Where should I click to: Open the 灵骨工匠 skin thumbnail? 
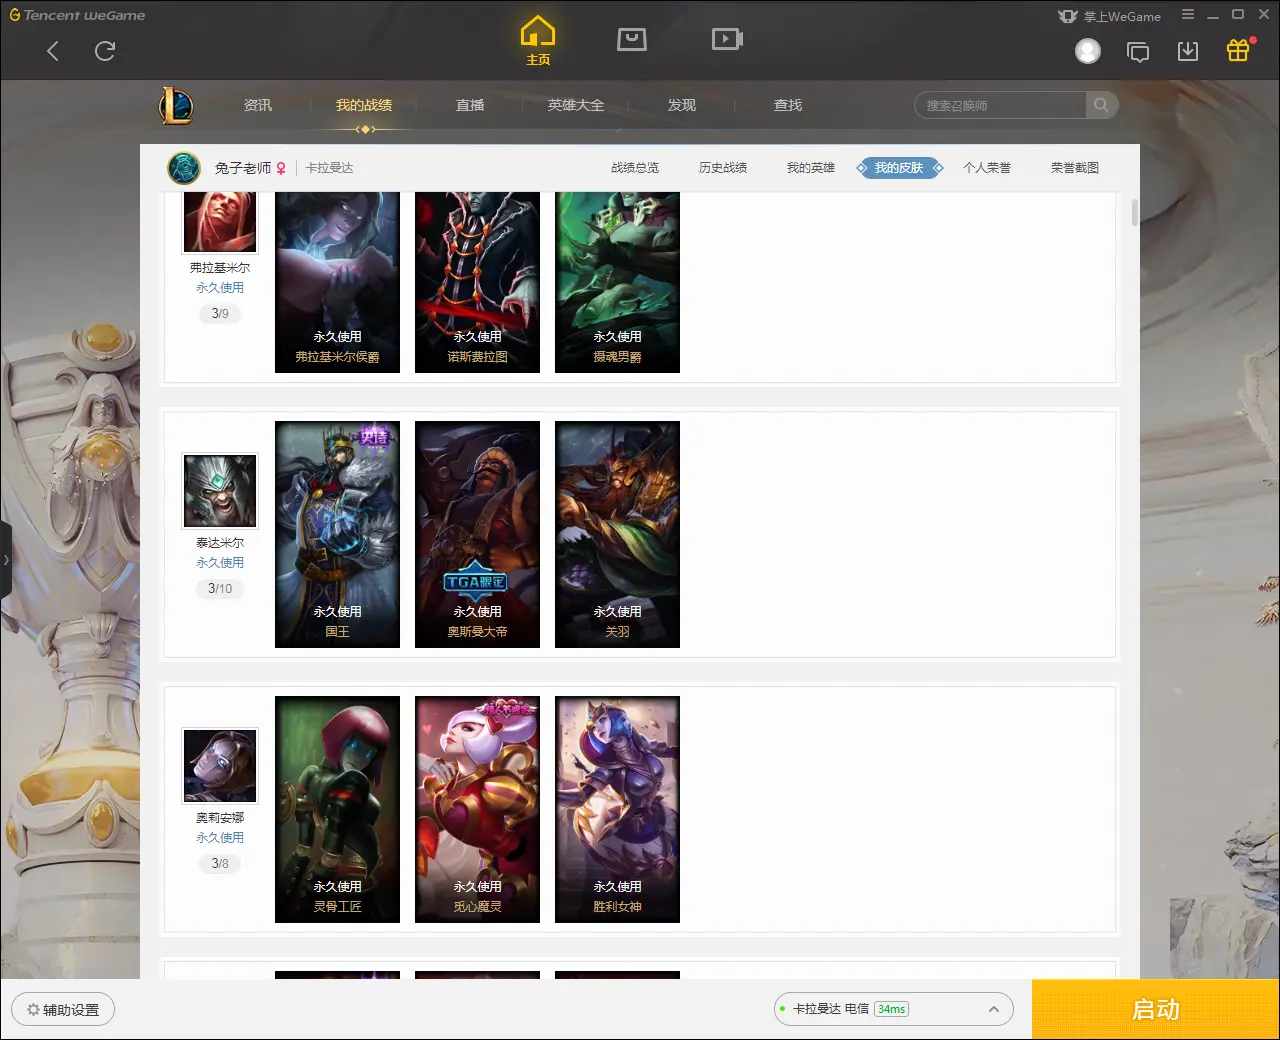(337, 809)
